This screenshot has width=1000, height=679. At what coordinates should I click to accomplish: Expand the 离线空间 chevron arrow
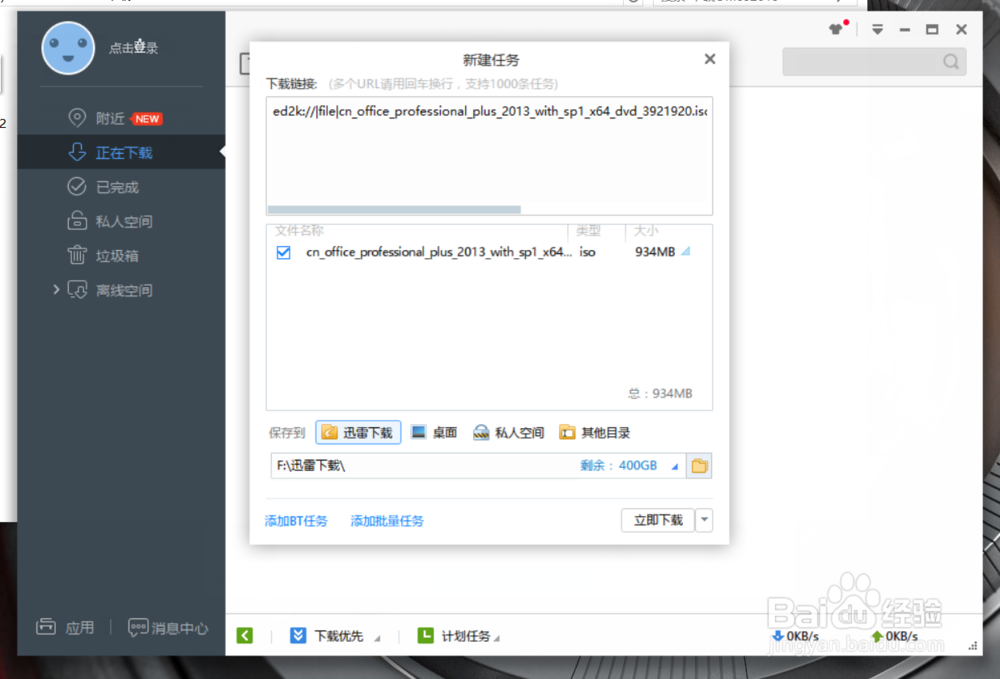pyautogui.click(x=56, y=289)
